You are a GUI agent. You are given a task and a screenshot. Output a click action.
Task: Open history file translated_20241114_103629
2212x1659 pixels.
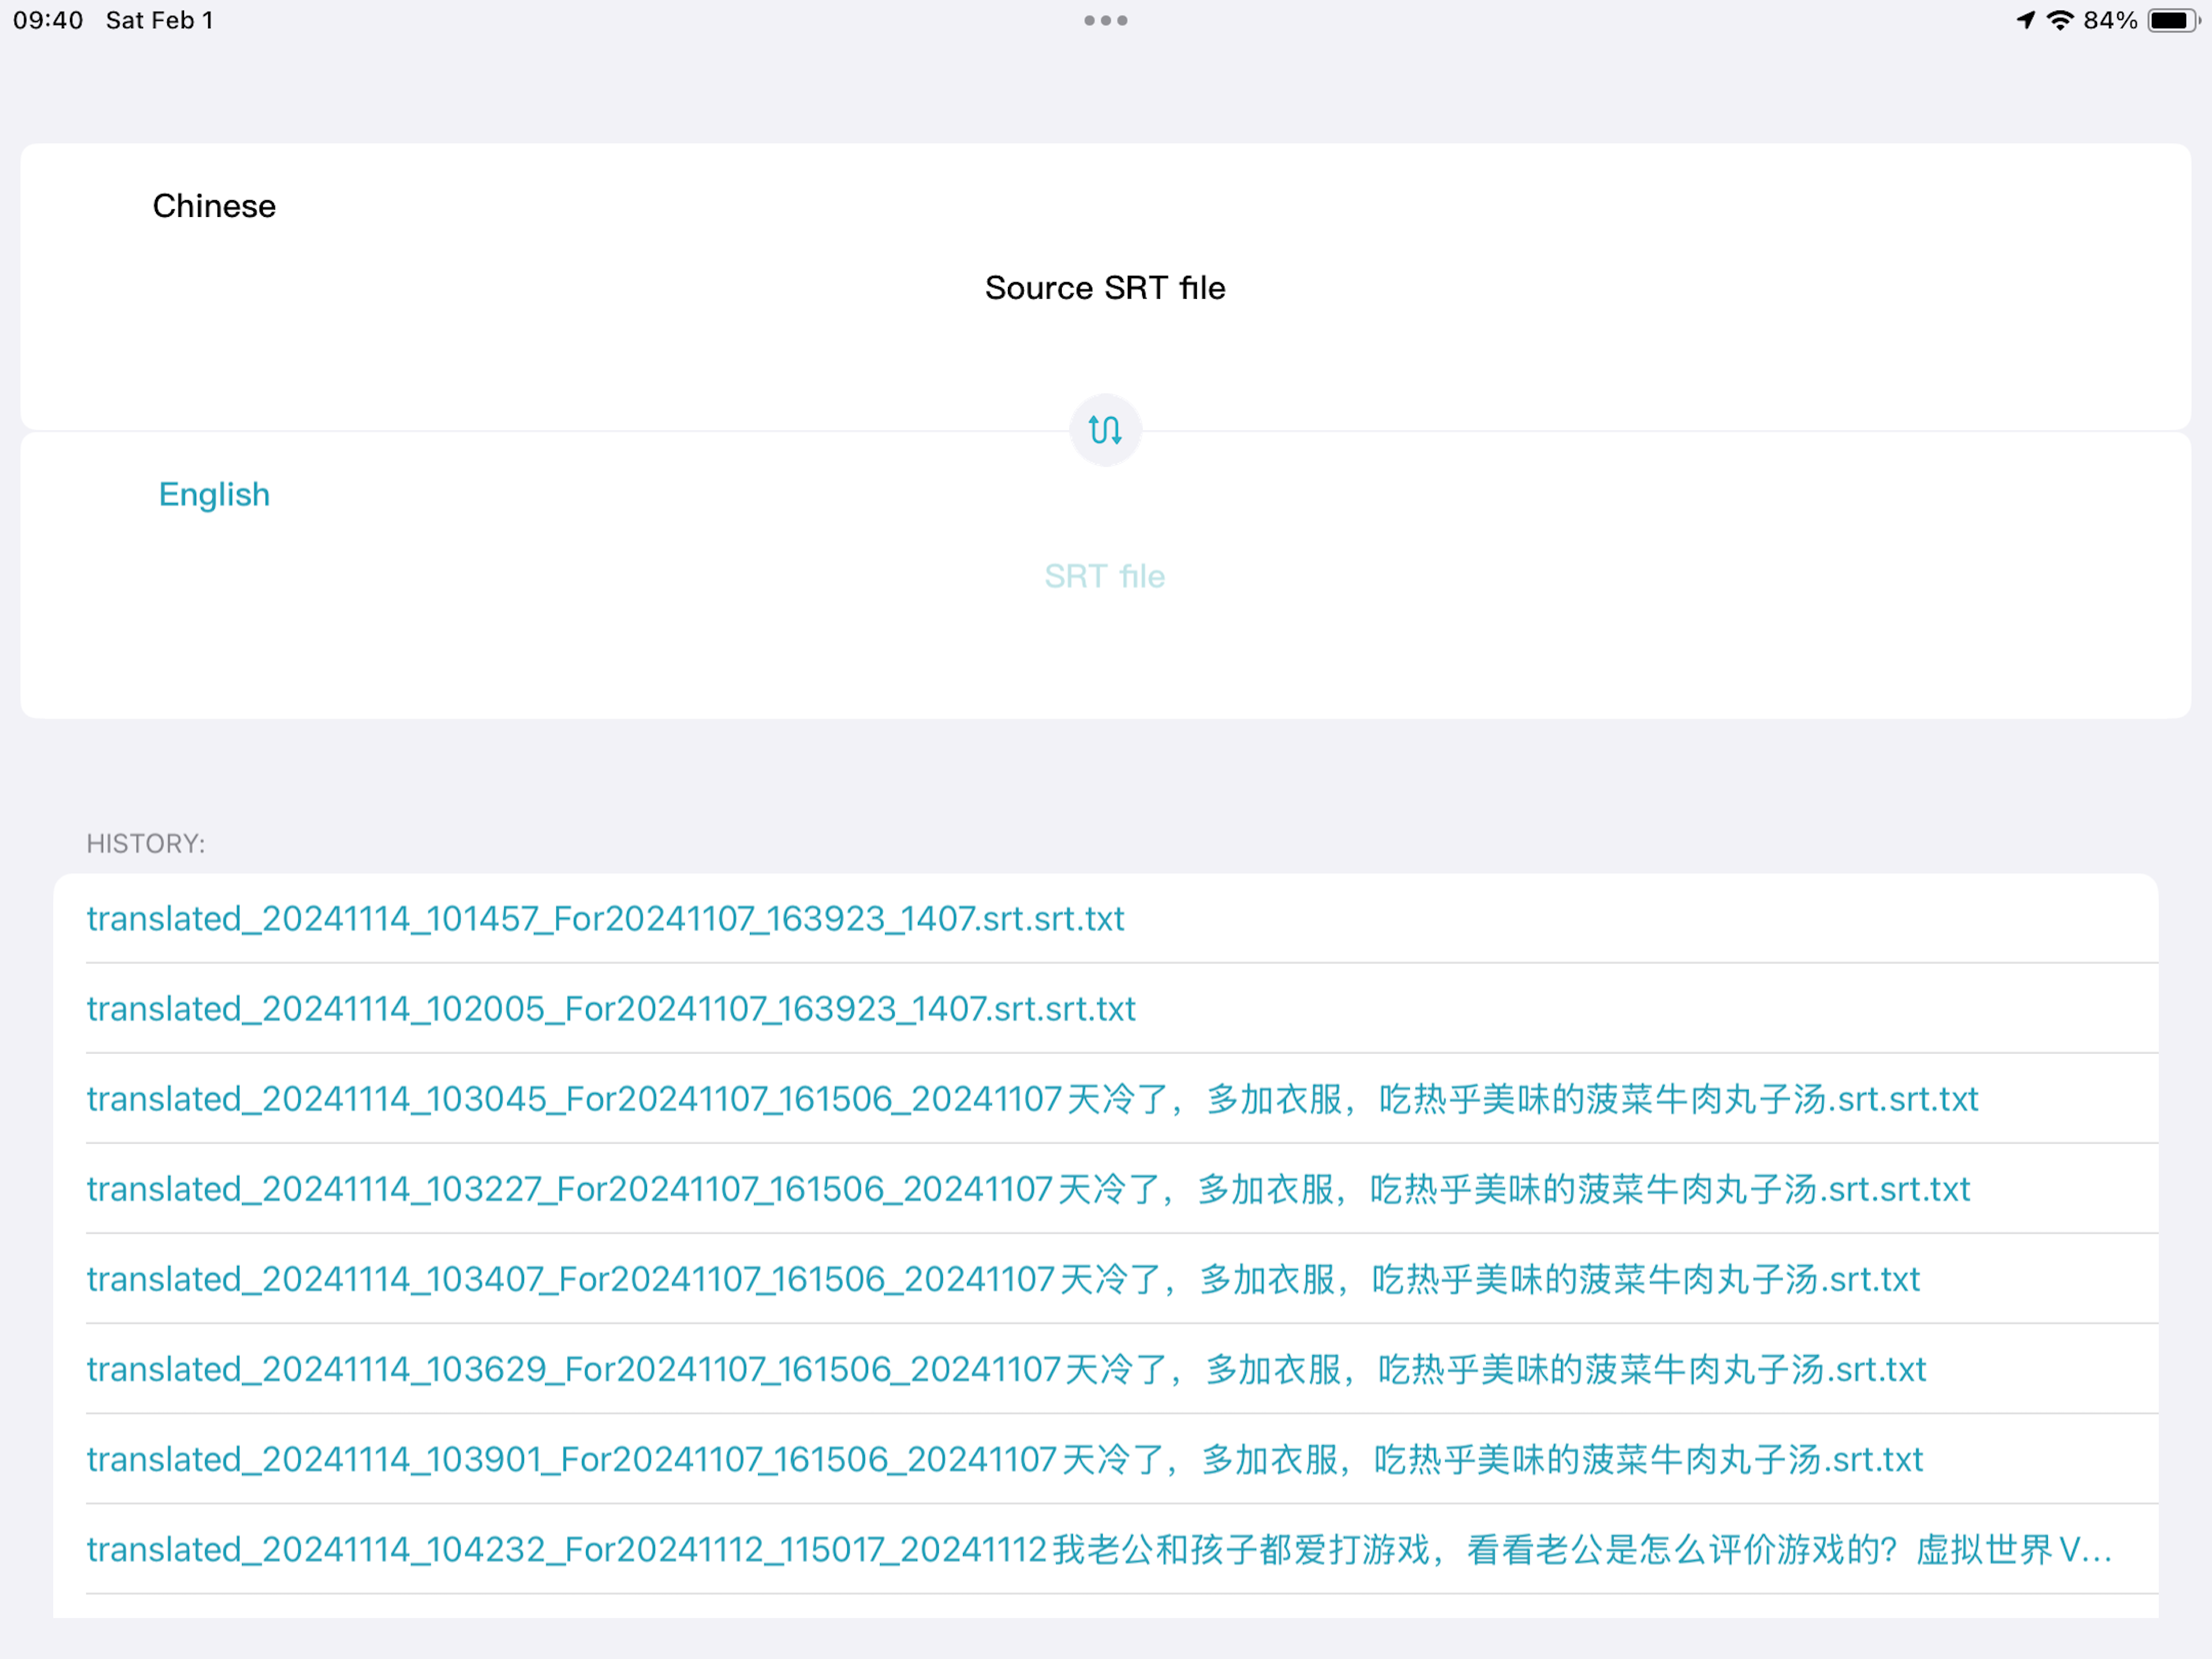point(1006,1368)
